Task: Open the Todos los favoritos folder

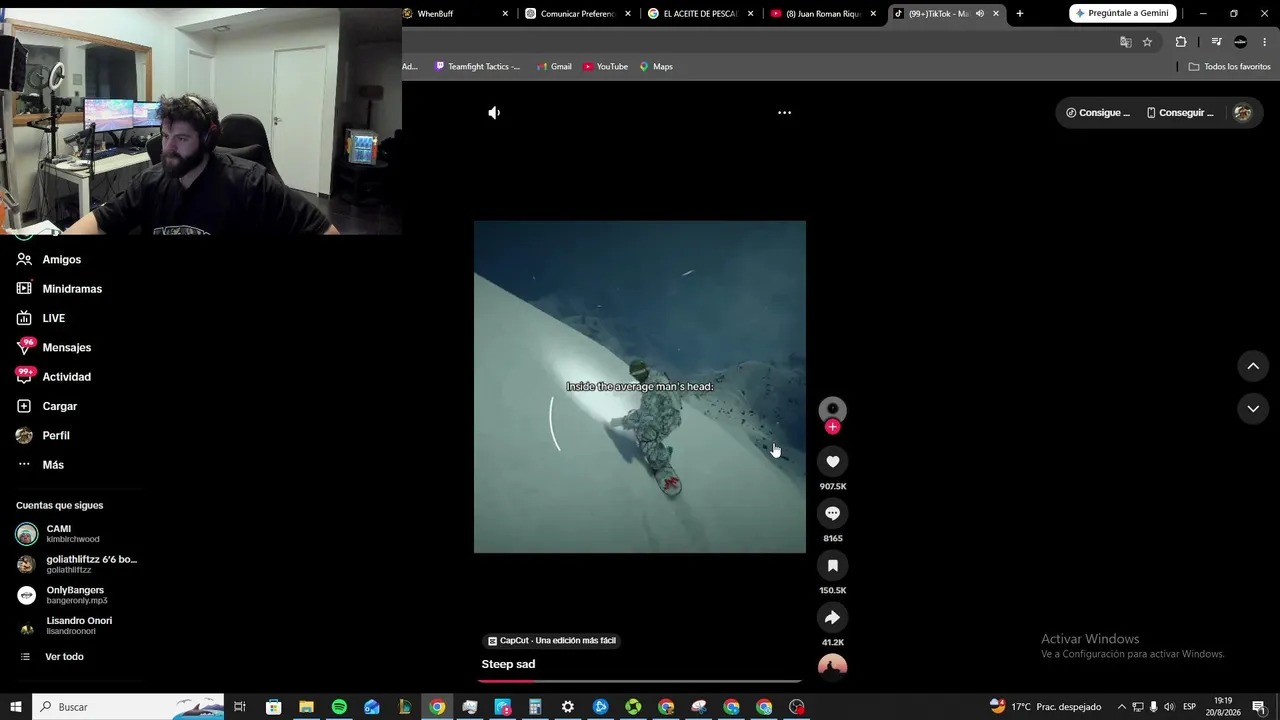Action: [1229, 67]
